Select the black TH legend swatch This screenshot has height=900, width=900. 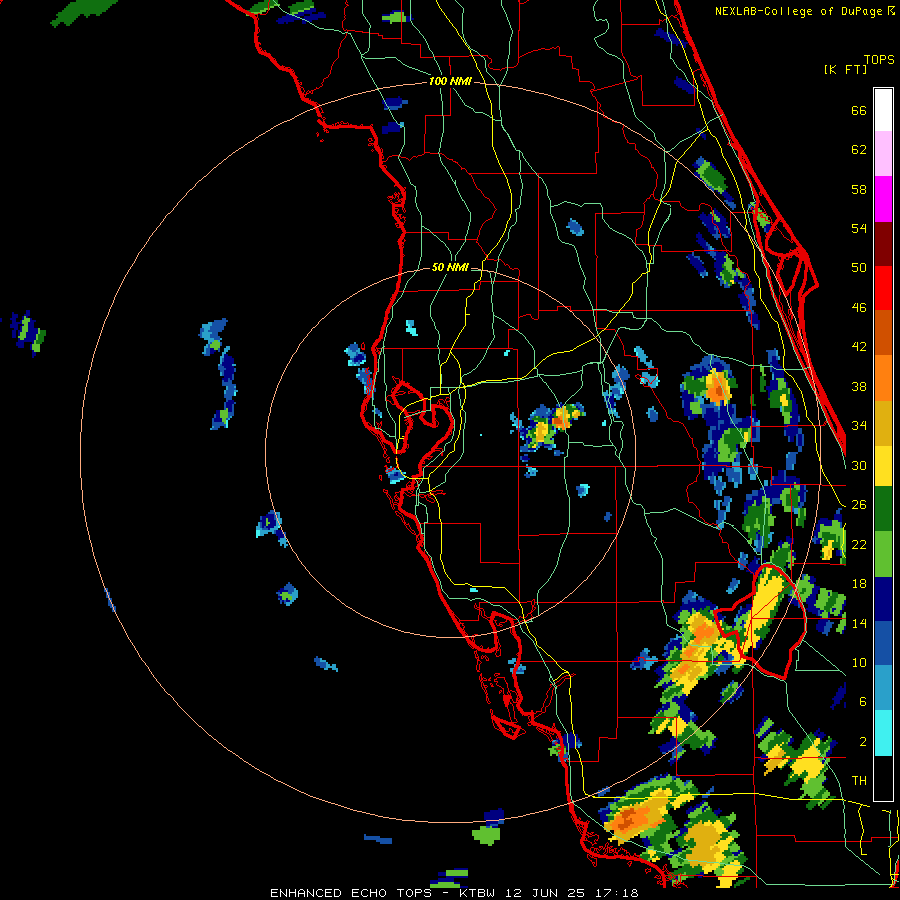(x=883, y=778)
